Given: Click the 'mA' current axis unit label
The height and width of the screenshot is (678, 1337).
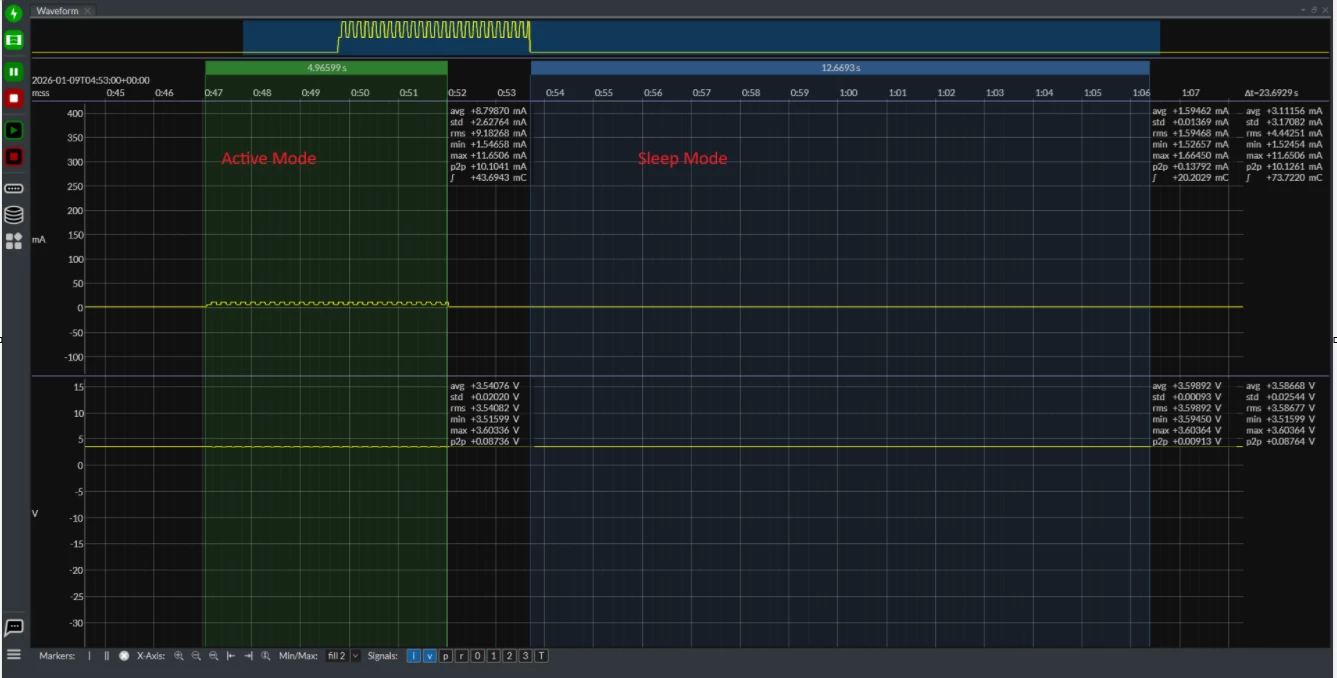Looking at the screenshot, I should [x=39, y=240].
